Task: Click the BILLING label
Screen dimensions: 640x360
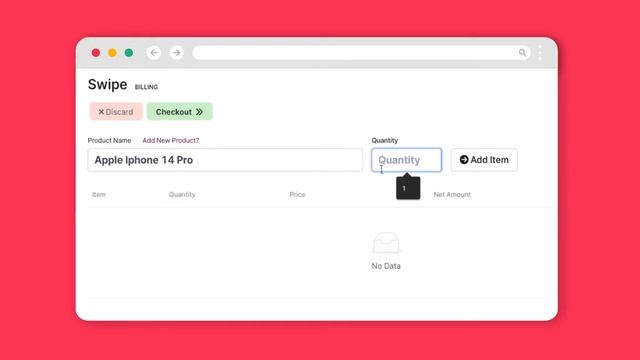Action: (146, 87)
